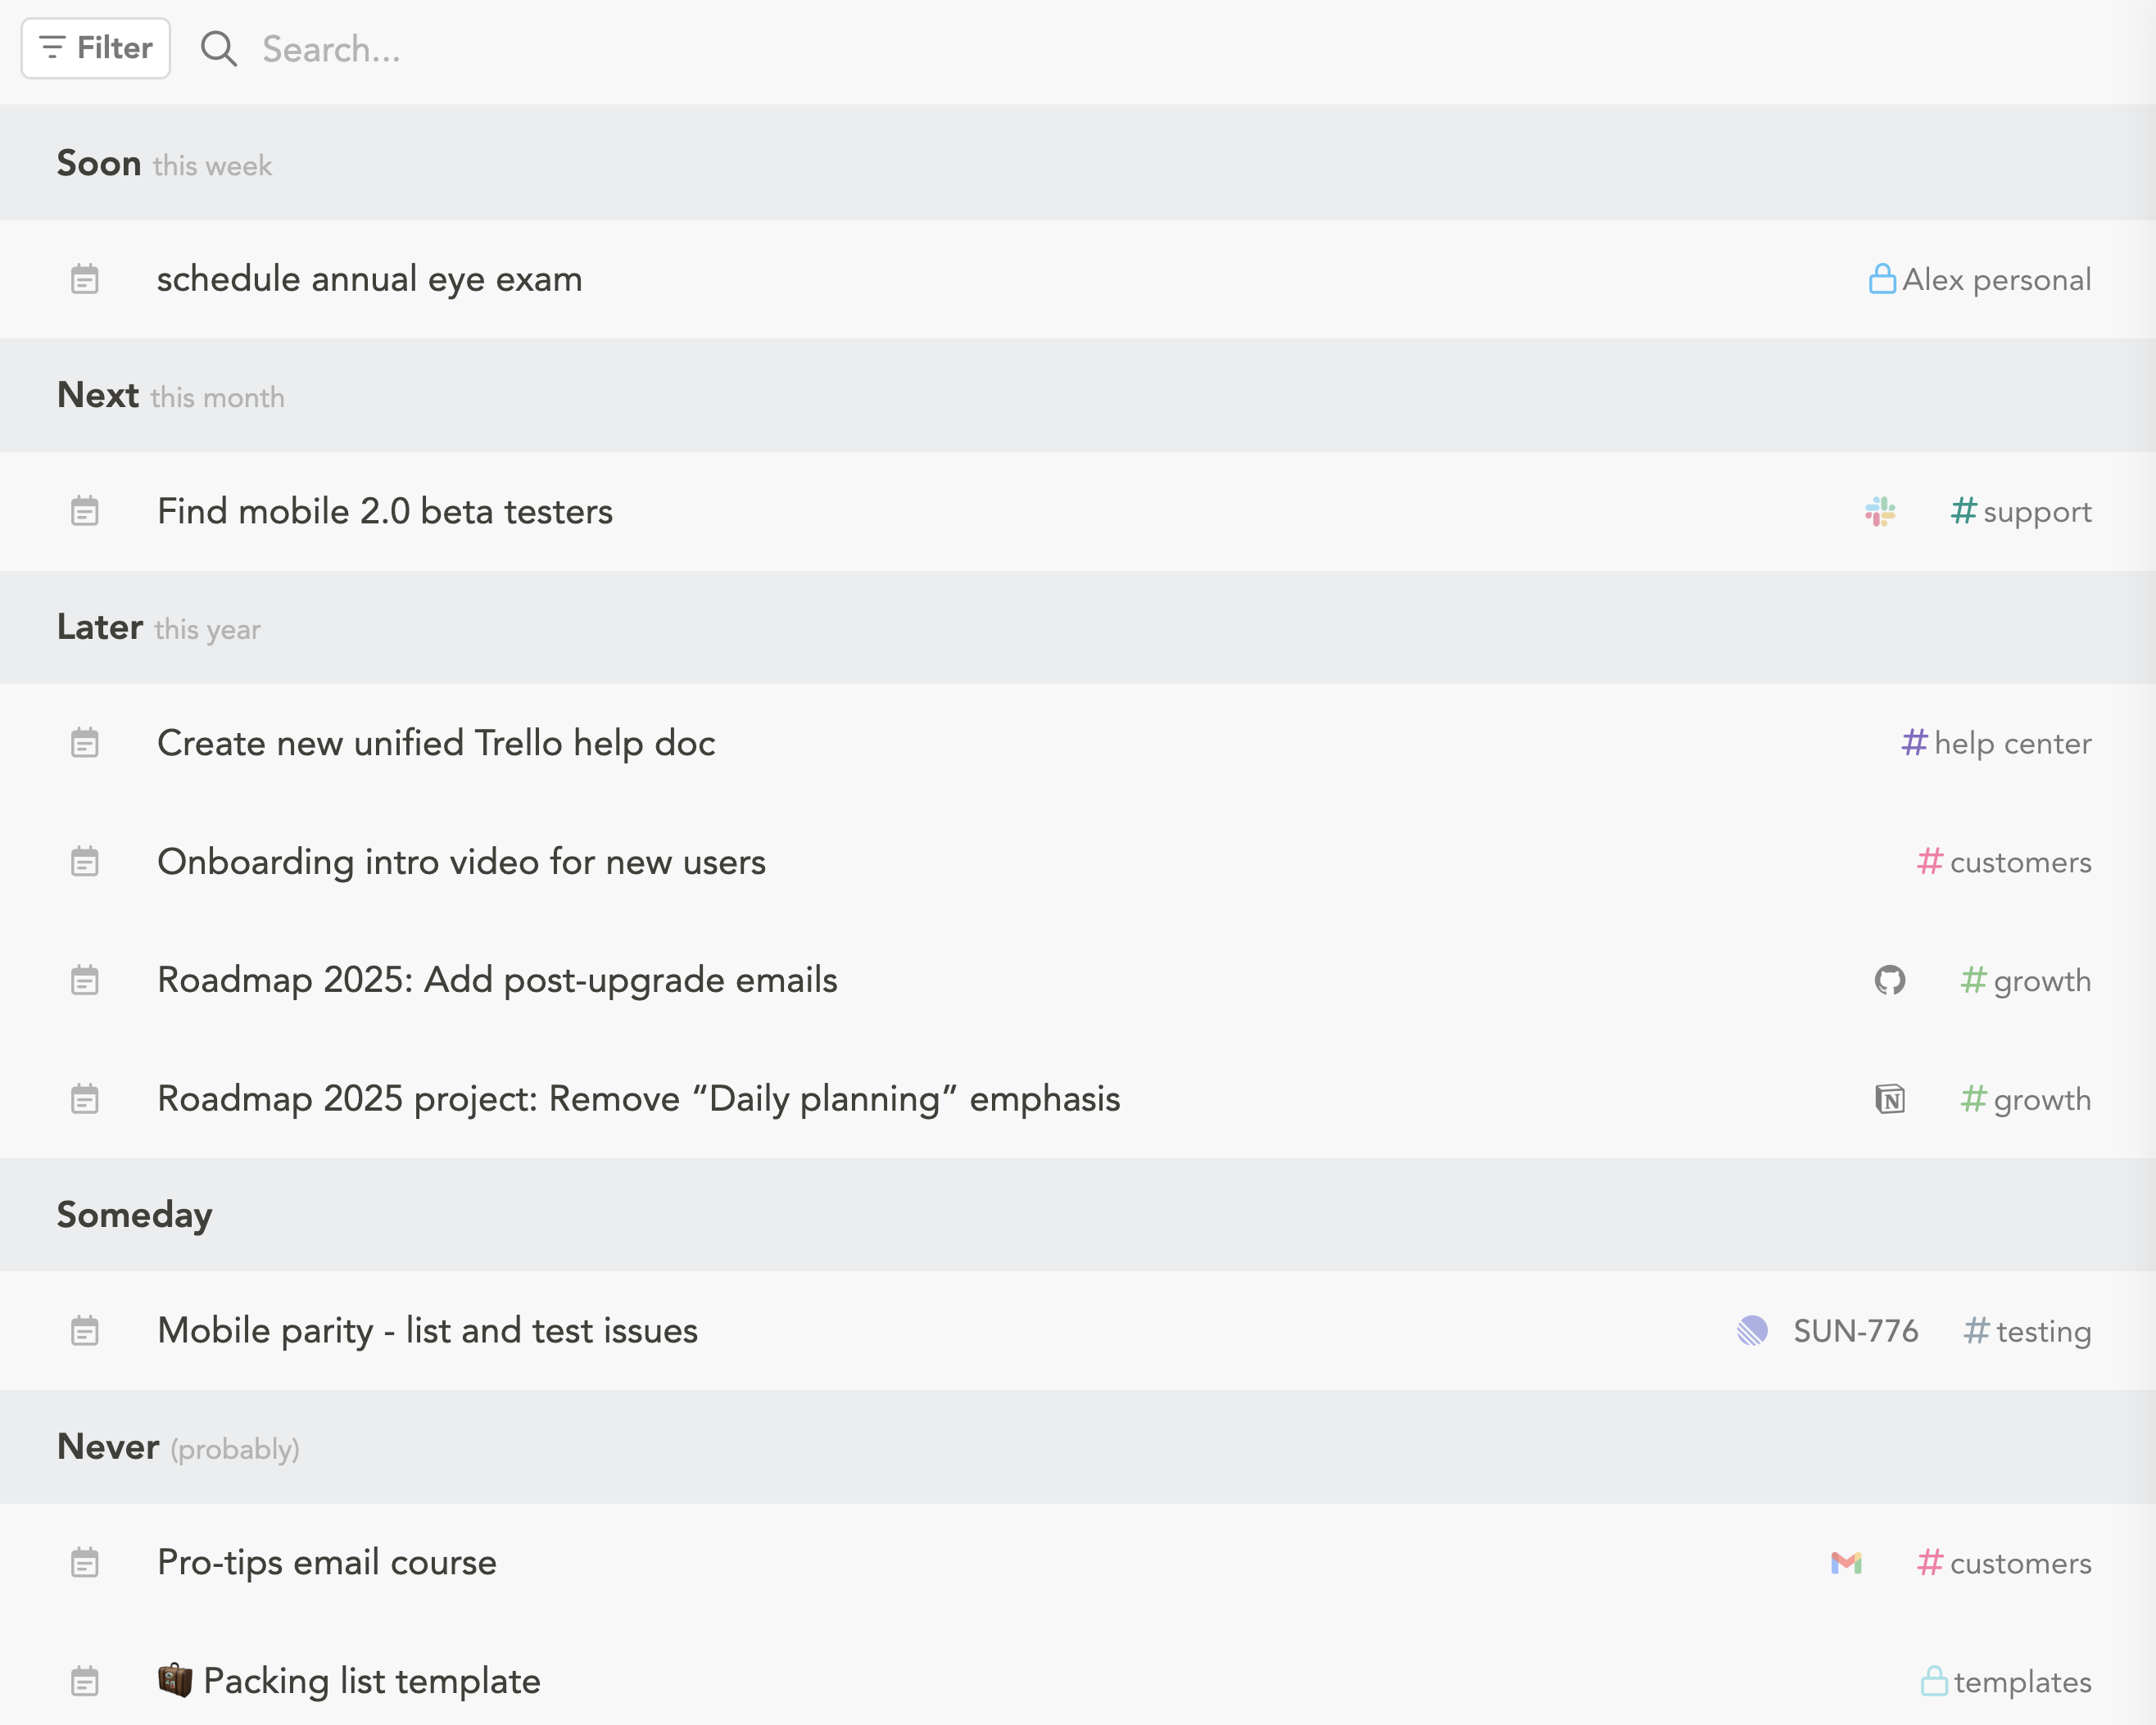Viewport: 2156px width, 1725px height.
Task: Click the search magnifier icon
Action: pyautogui.click(x=218, y=48)
